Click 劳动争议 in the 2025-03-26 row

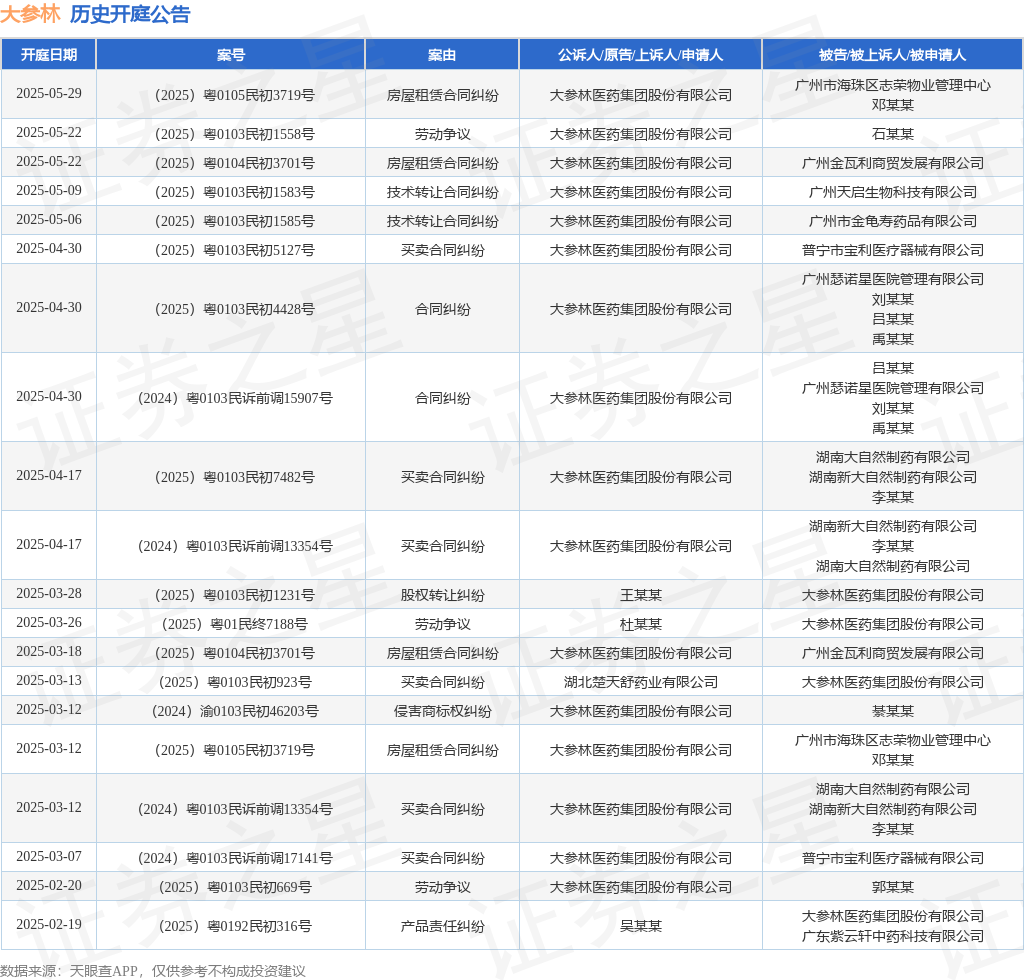[443, 624]
